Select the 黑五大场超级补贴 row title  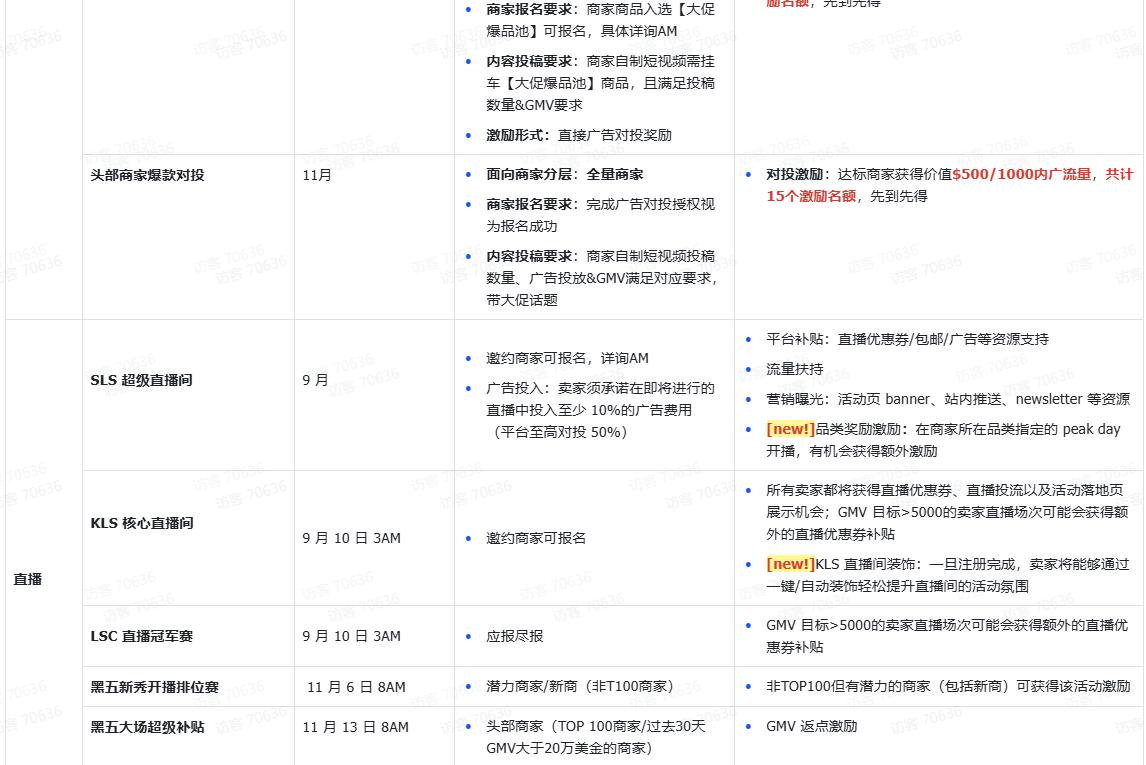[147, 727]
